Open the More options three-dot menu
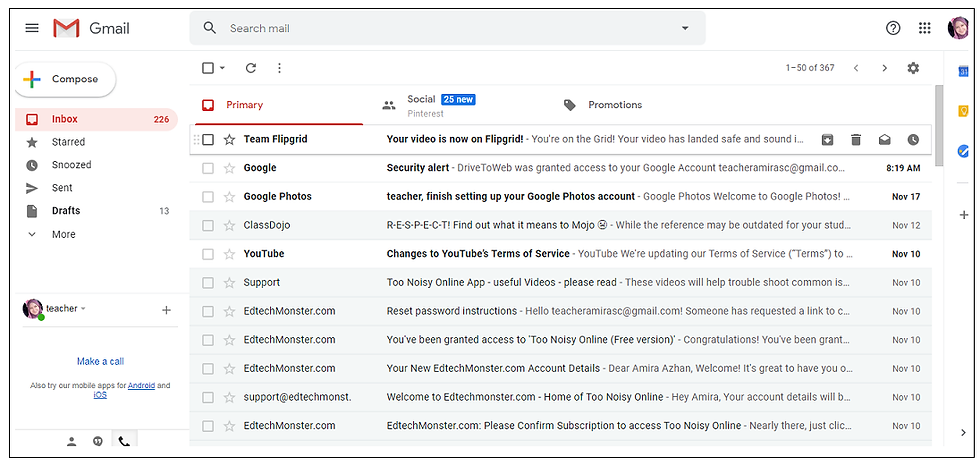This screenshot has height=465, width=980. pos(279,68)
